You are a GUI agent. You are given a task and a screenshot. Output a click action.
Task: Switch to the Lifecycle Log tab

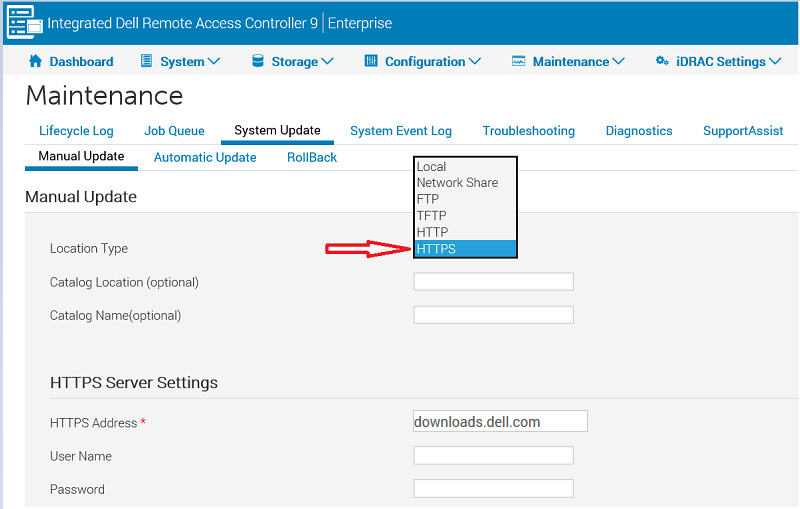point(76,131)
